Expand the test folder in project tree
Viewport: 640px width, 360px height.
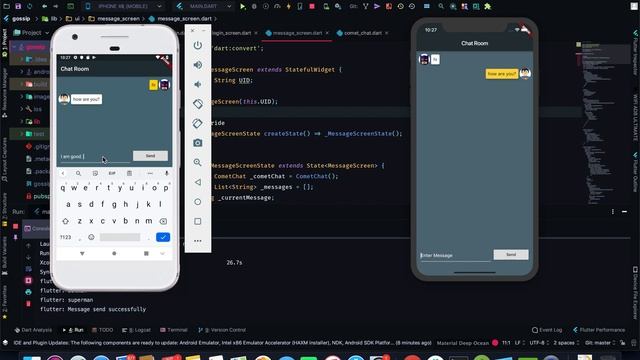point(22,134)
